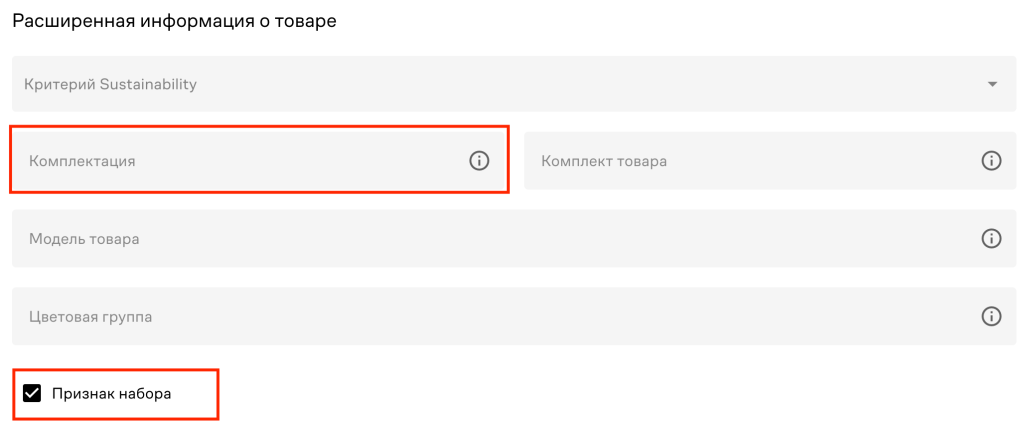Show the info hint for Цветовая группа
This screenshot has width=1024, height=437.
991,316
